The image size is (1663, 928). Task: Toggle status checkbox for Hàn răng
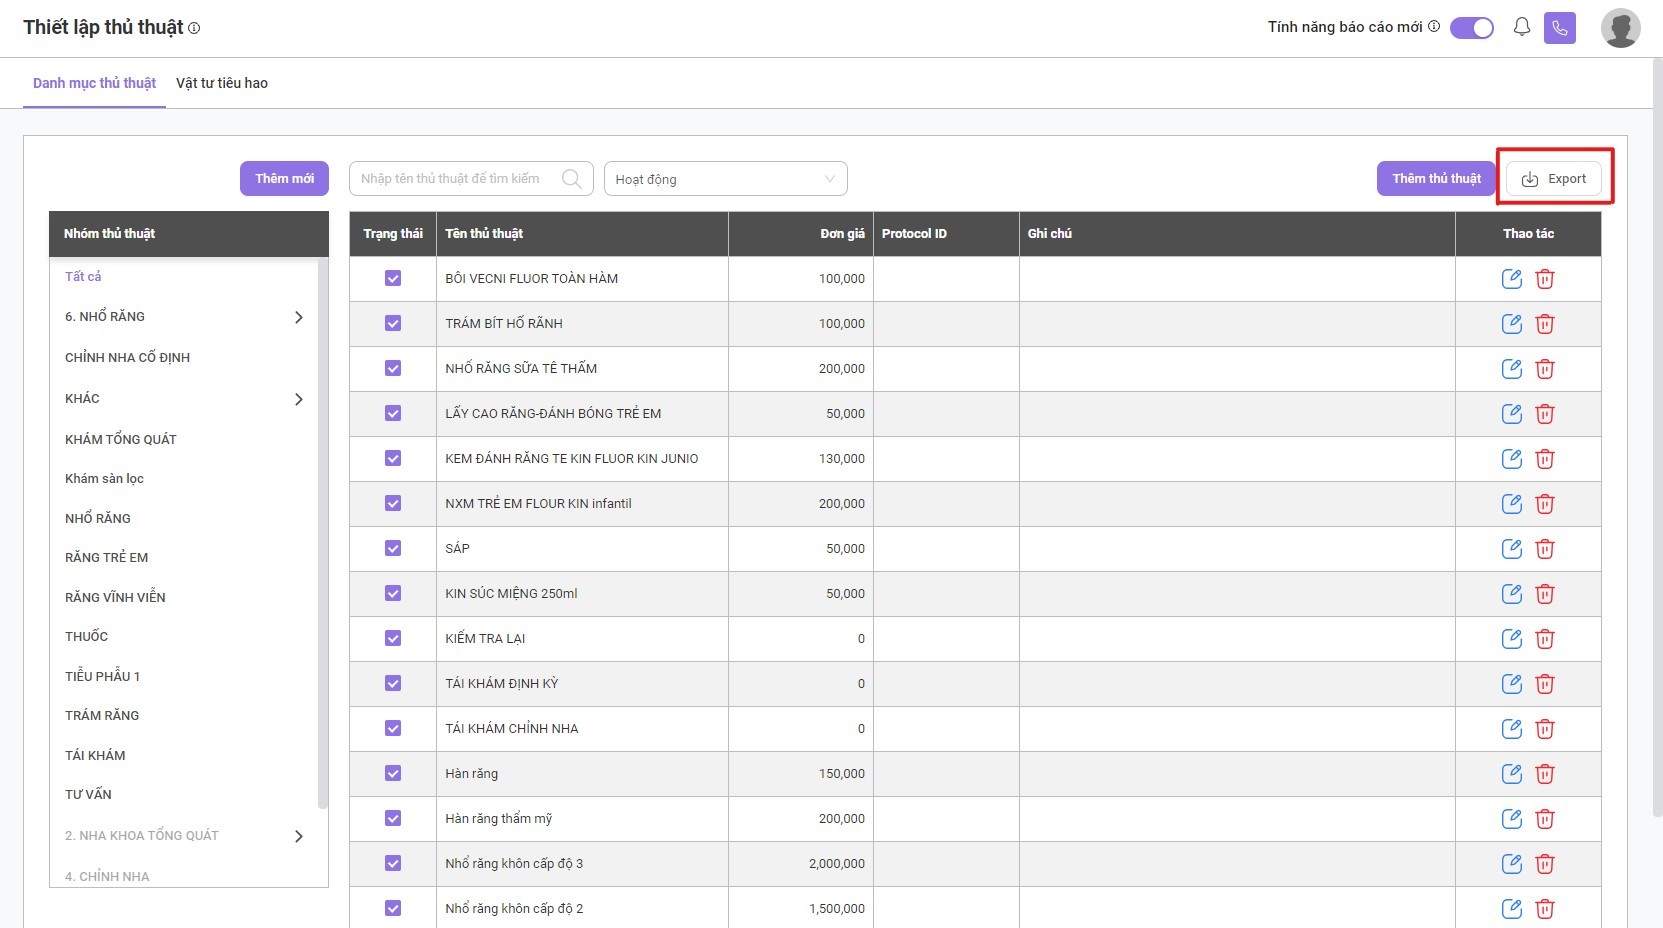(393, 773)
